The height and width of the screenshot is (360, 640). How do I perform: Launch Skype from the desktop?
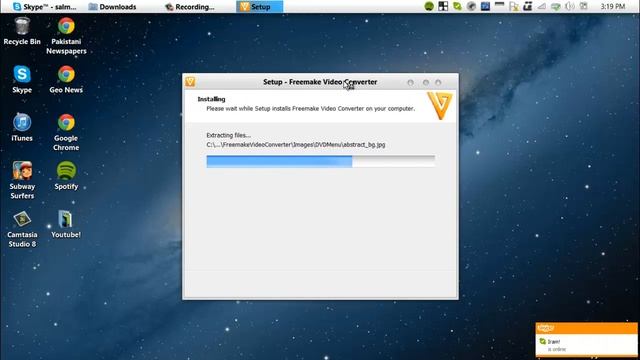[x=22, y=80]
